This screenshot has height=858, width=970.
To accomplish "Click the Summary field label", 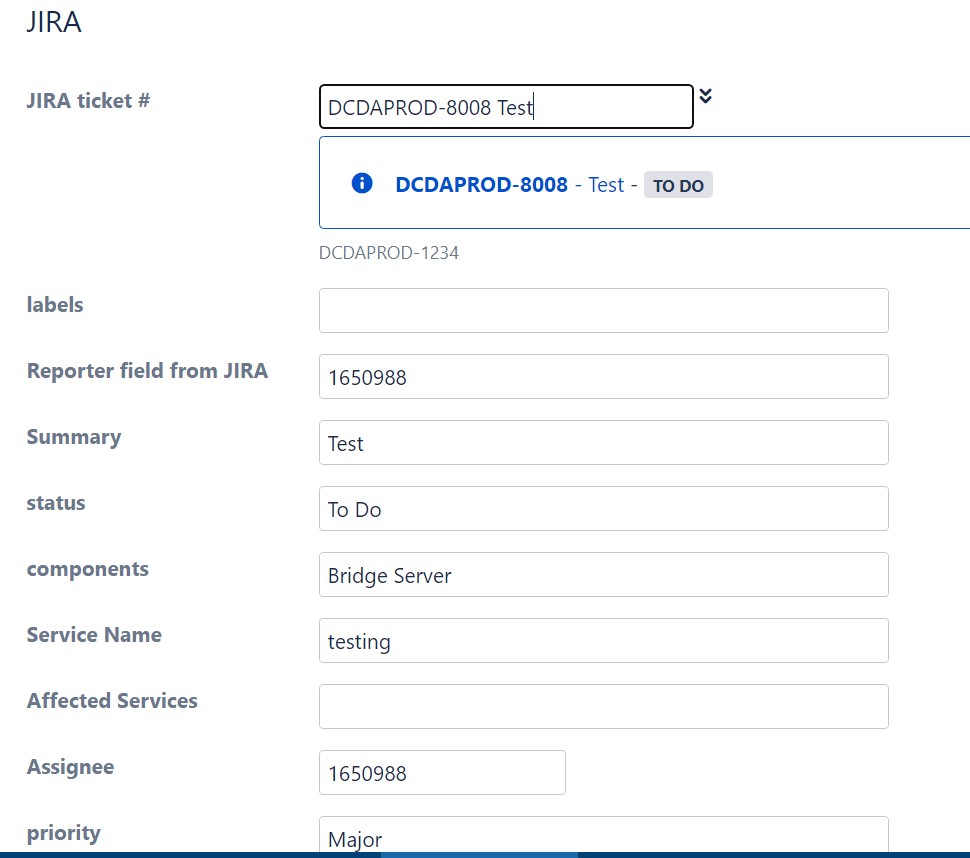I will click(73, 437).
